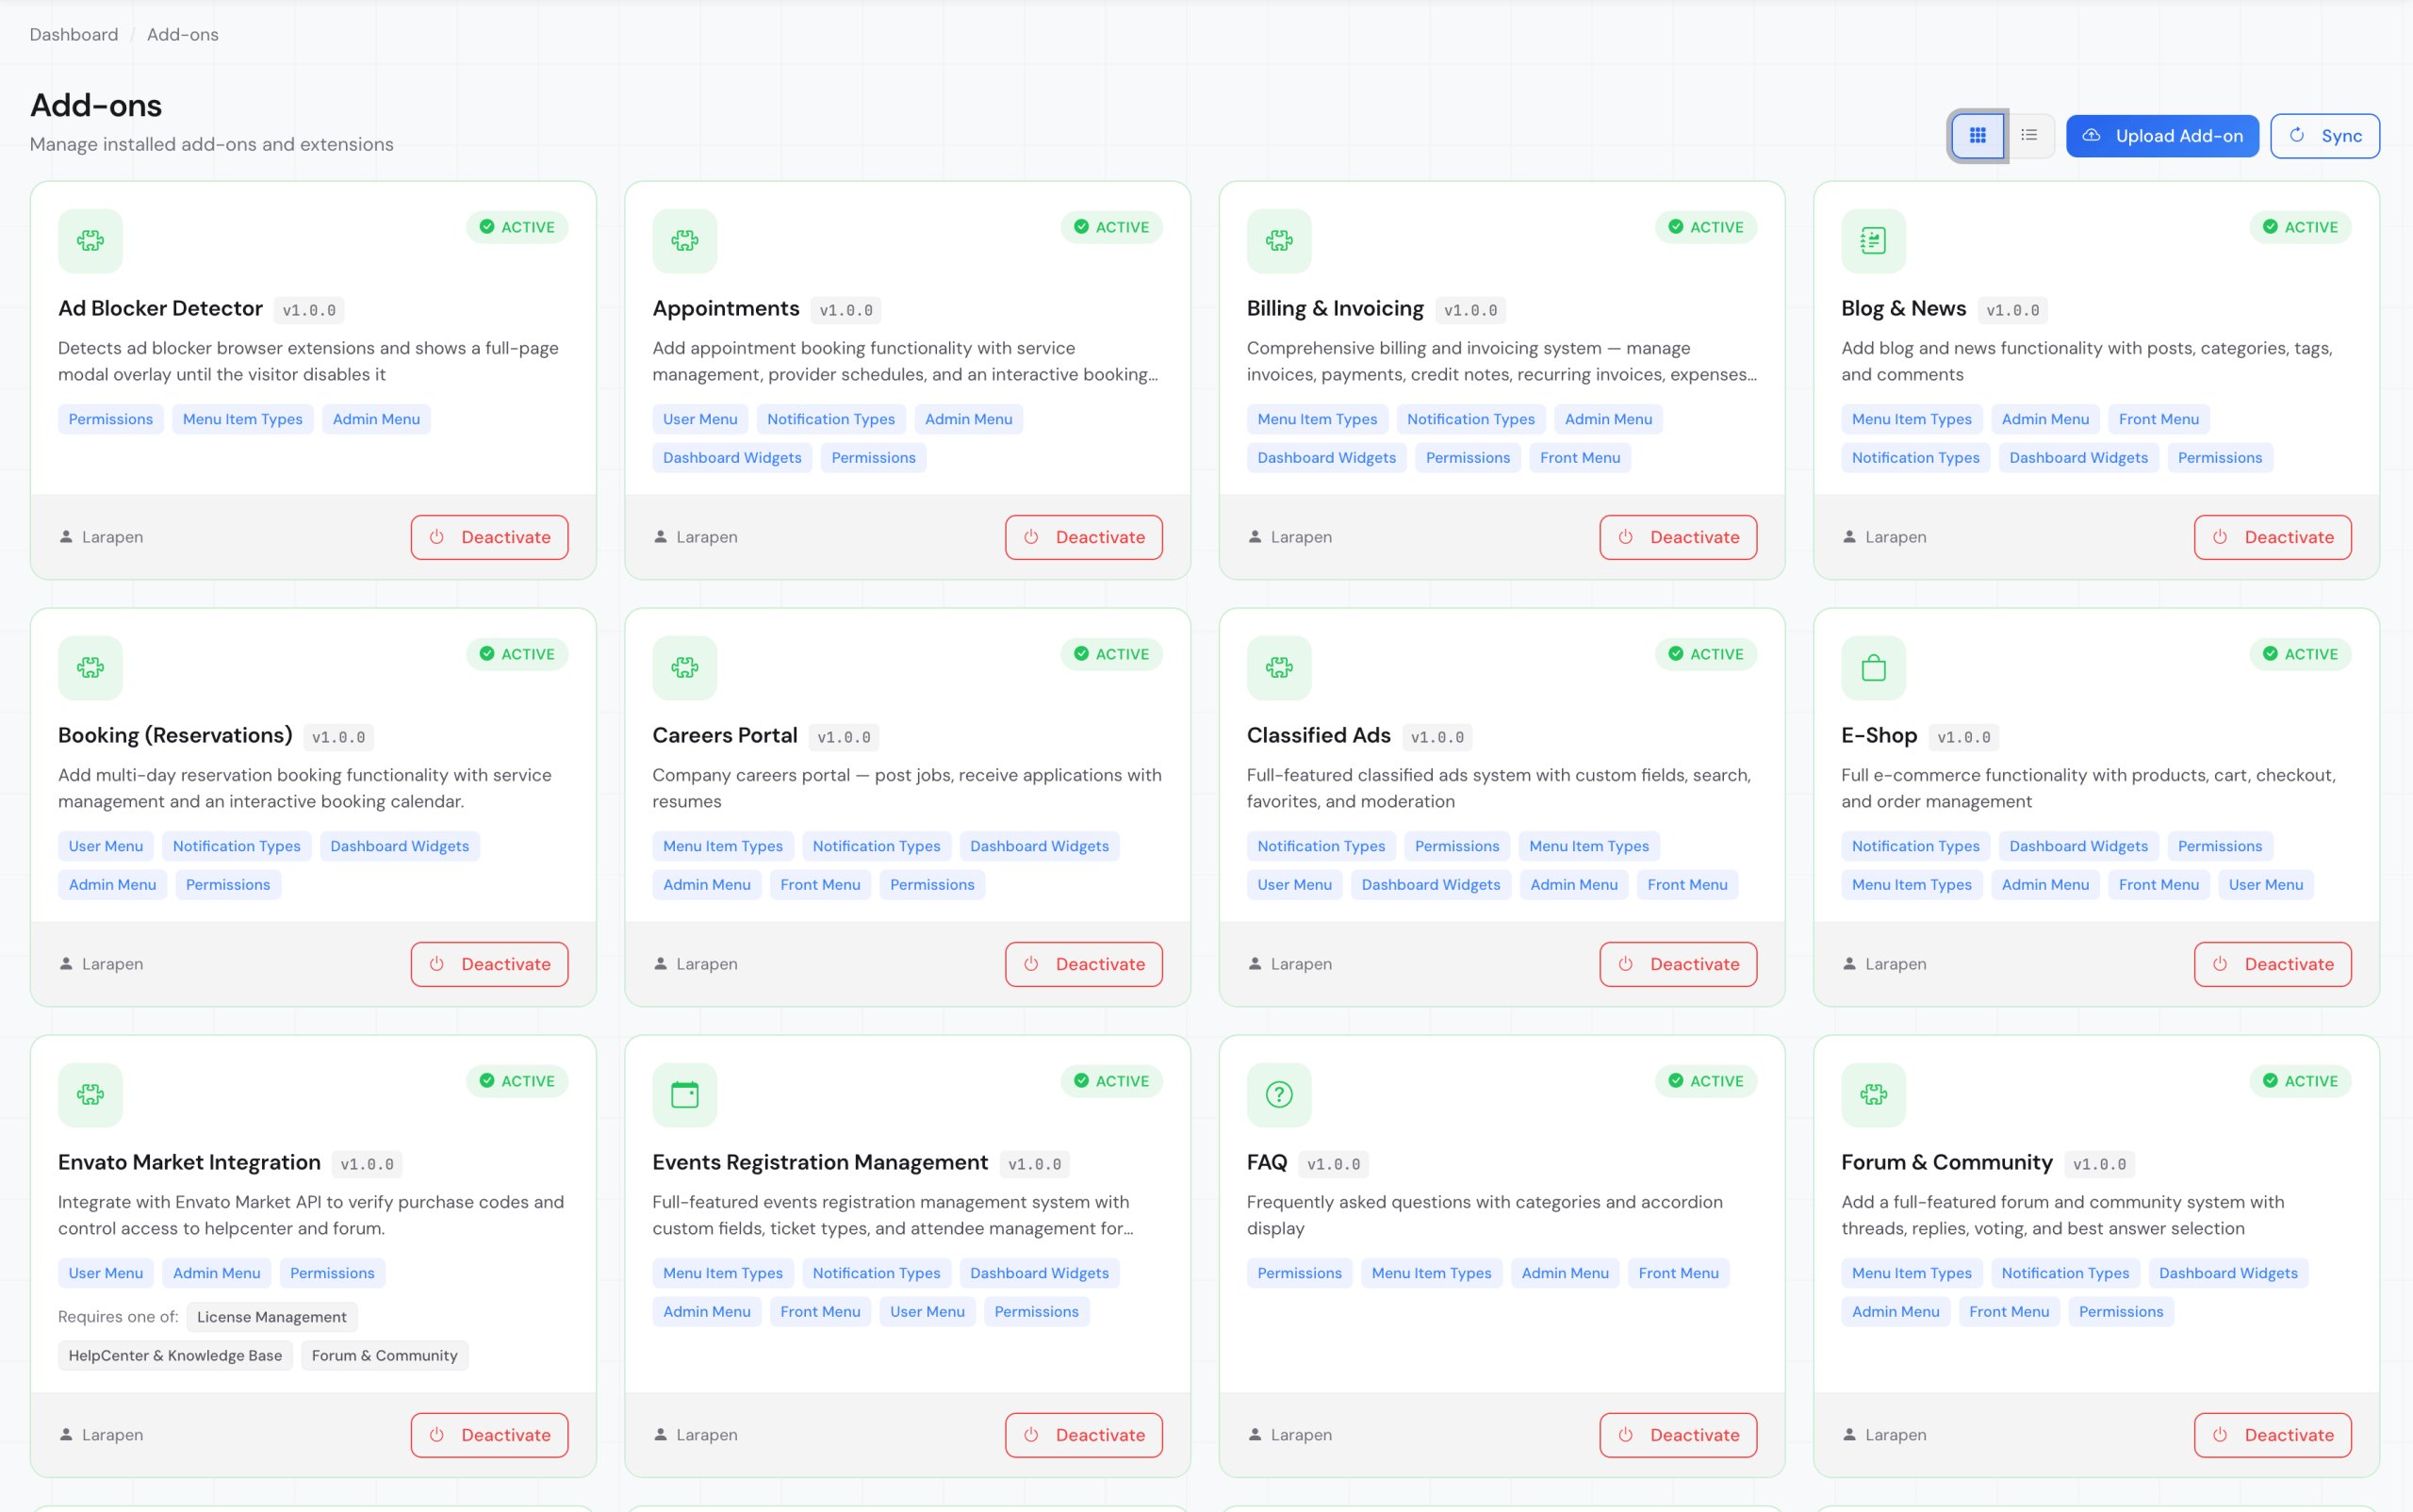Switch to grid view layout
The width and height of the screenshot is (2413, 1512).
1977,135
